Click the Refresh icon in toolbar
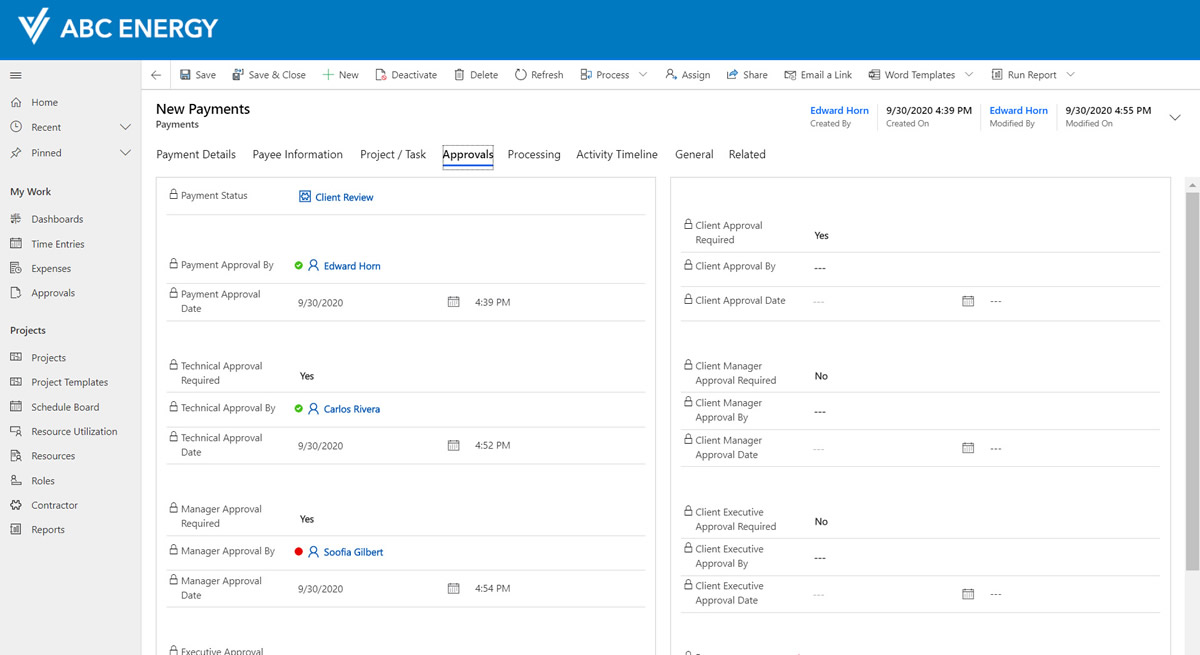The image size is (1200, 655). click(x=521, y=75)
